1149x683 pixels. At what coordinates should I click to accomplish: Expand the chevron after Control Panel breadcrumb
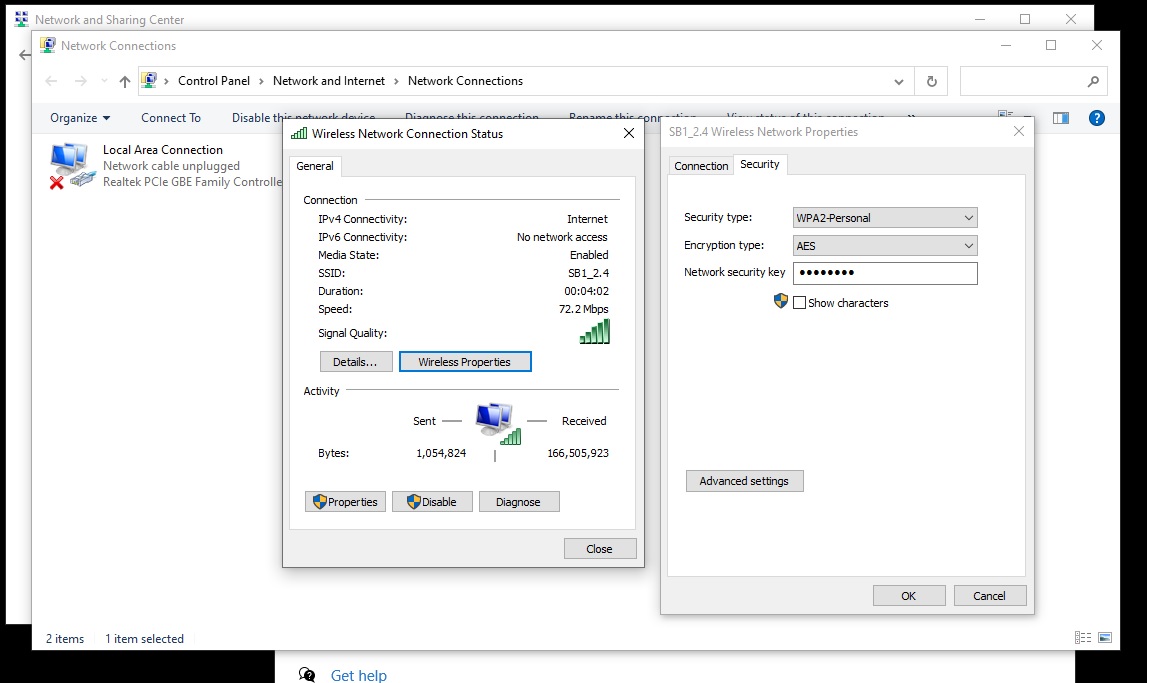point(261,81)
